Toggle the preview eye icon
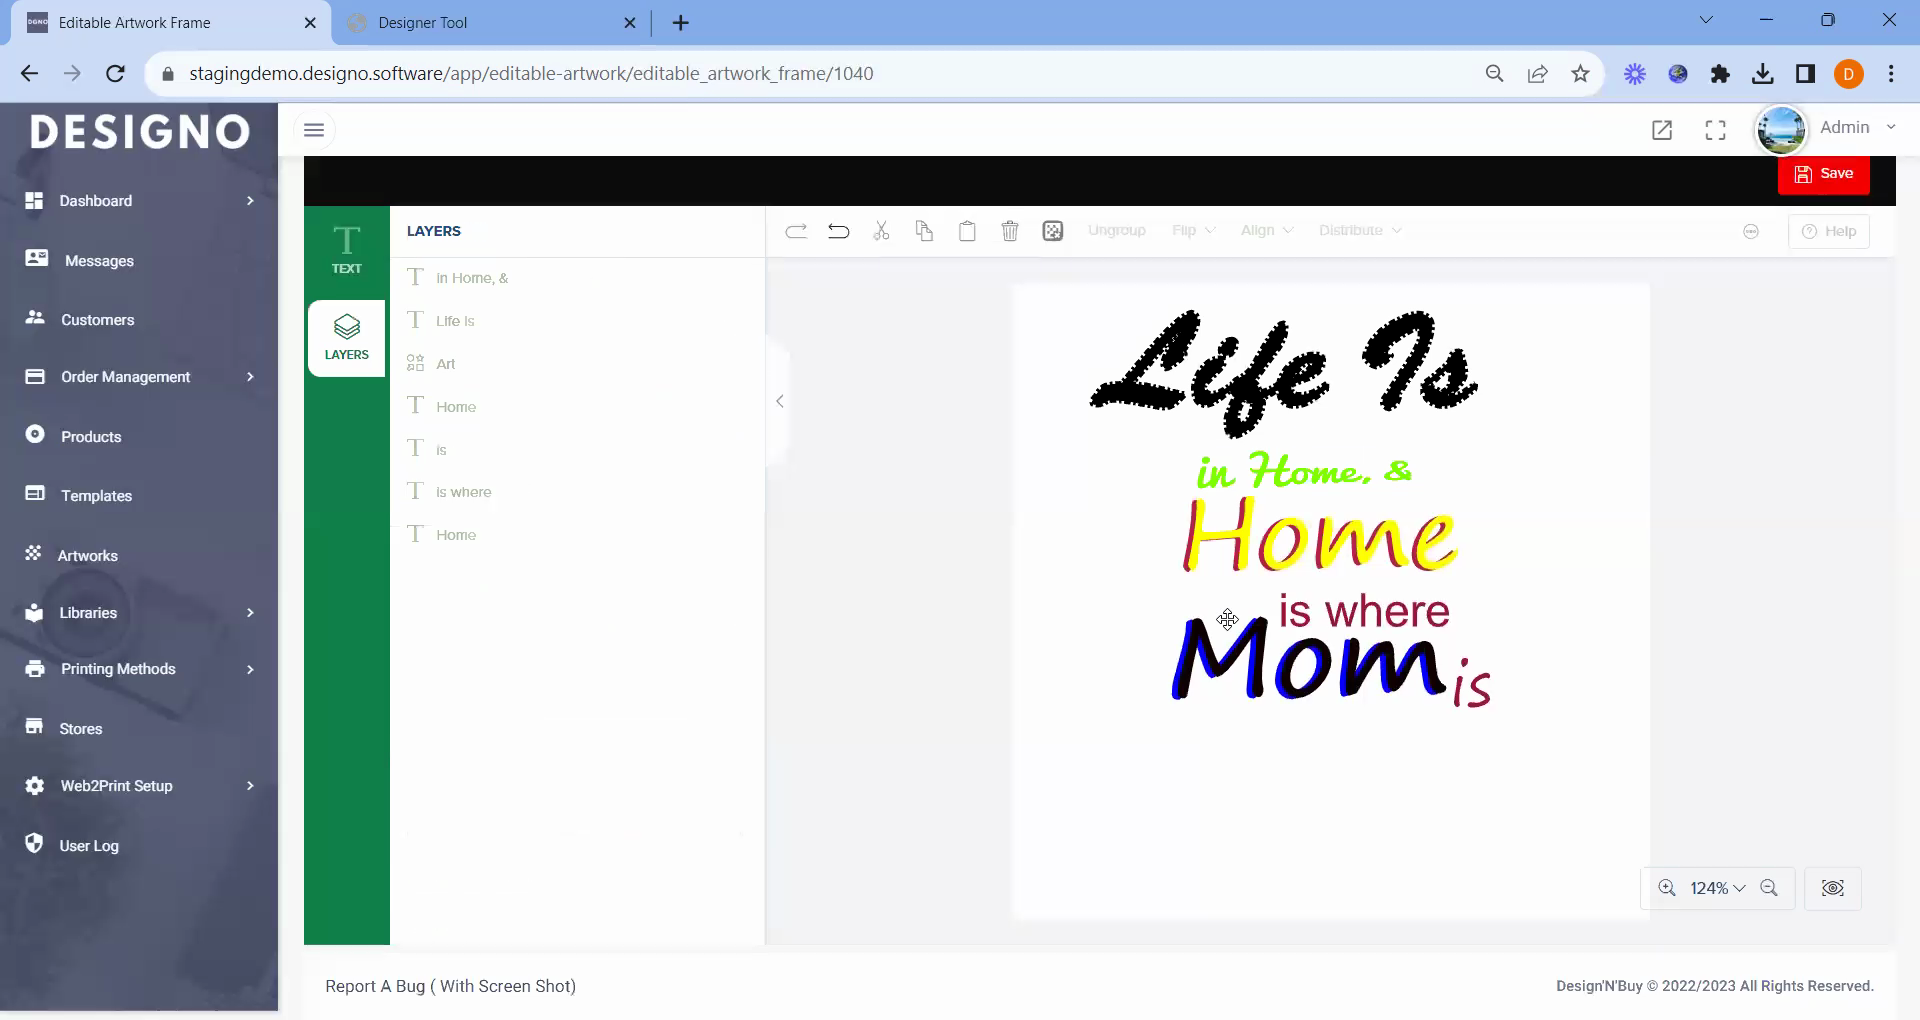The width and height of the screenshot is (1920, 1020). pyautogui.click(x=1832, y=888)
